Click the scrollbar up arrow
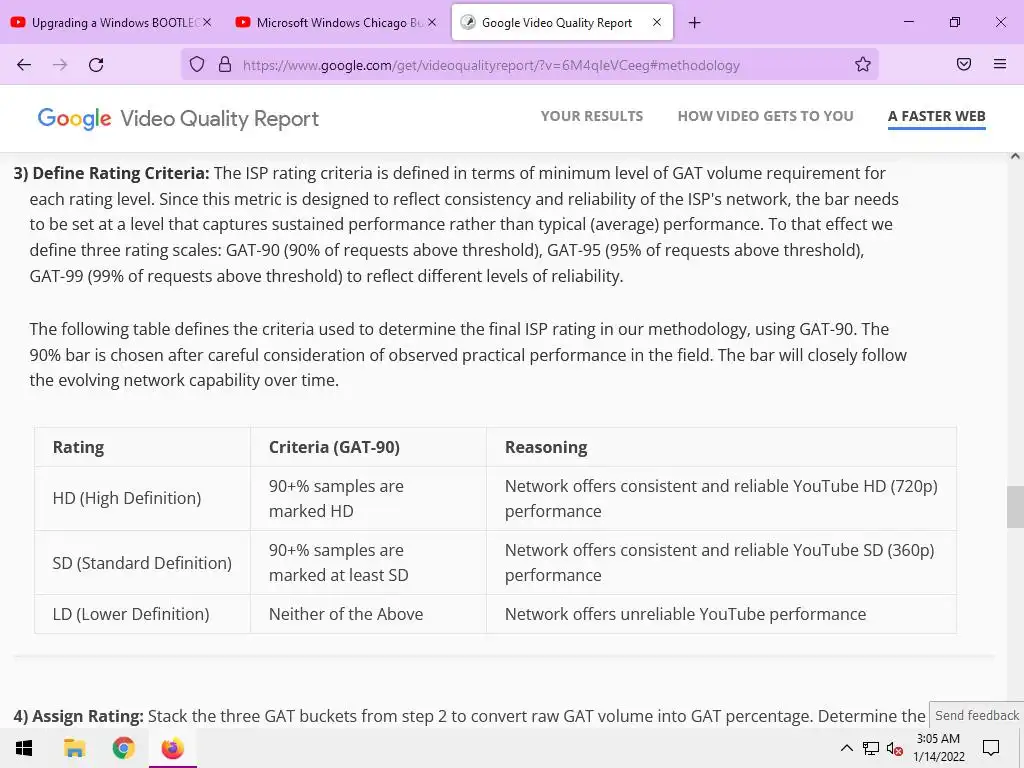The image size is (1024, 768). pos(1015,156)
